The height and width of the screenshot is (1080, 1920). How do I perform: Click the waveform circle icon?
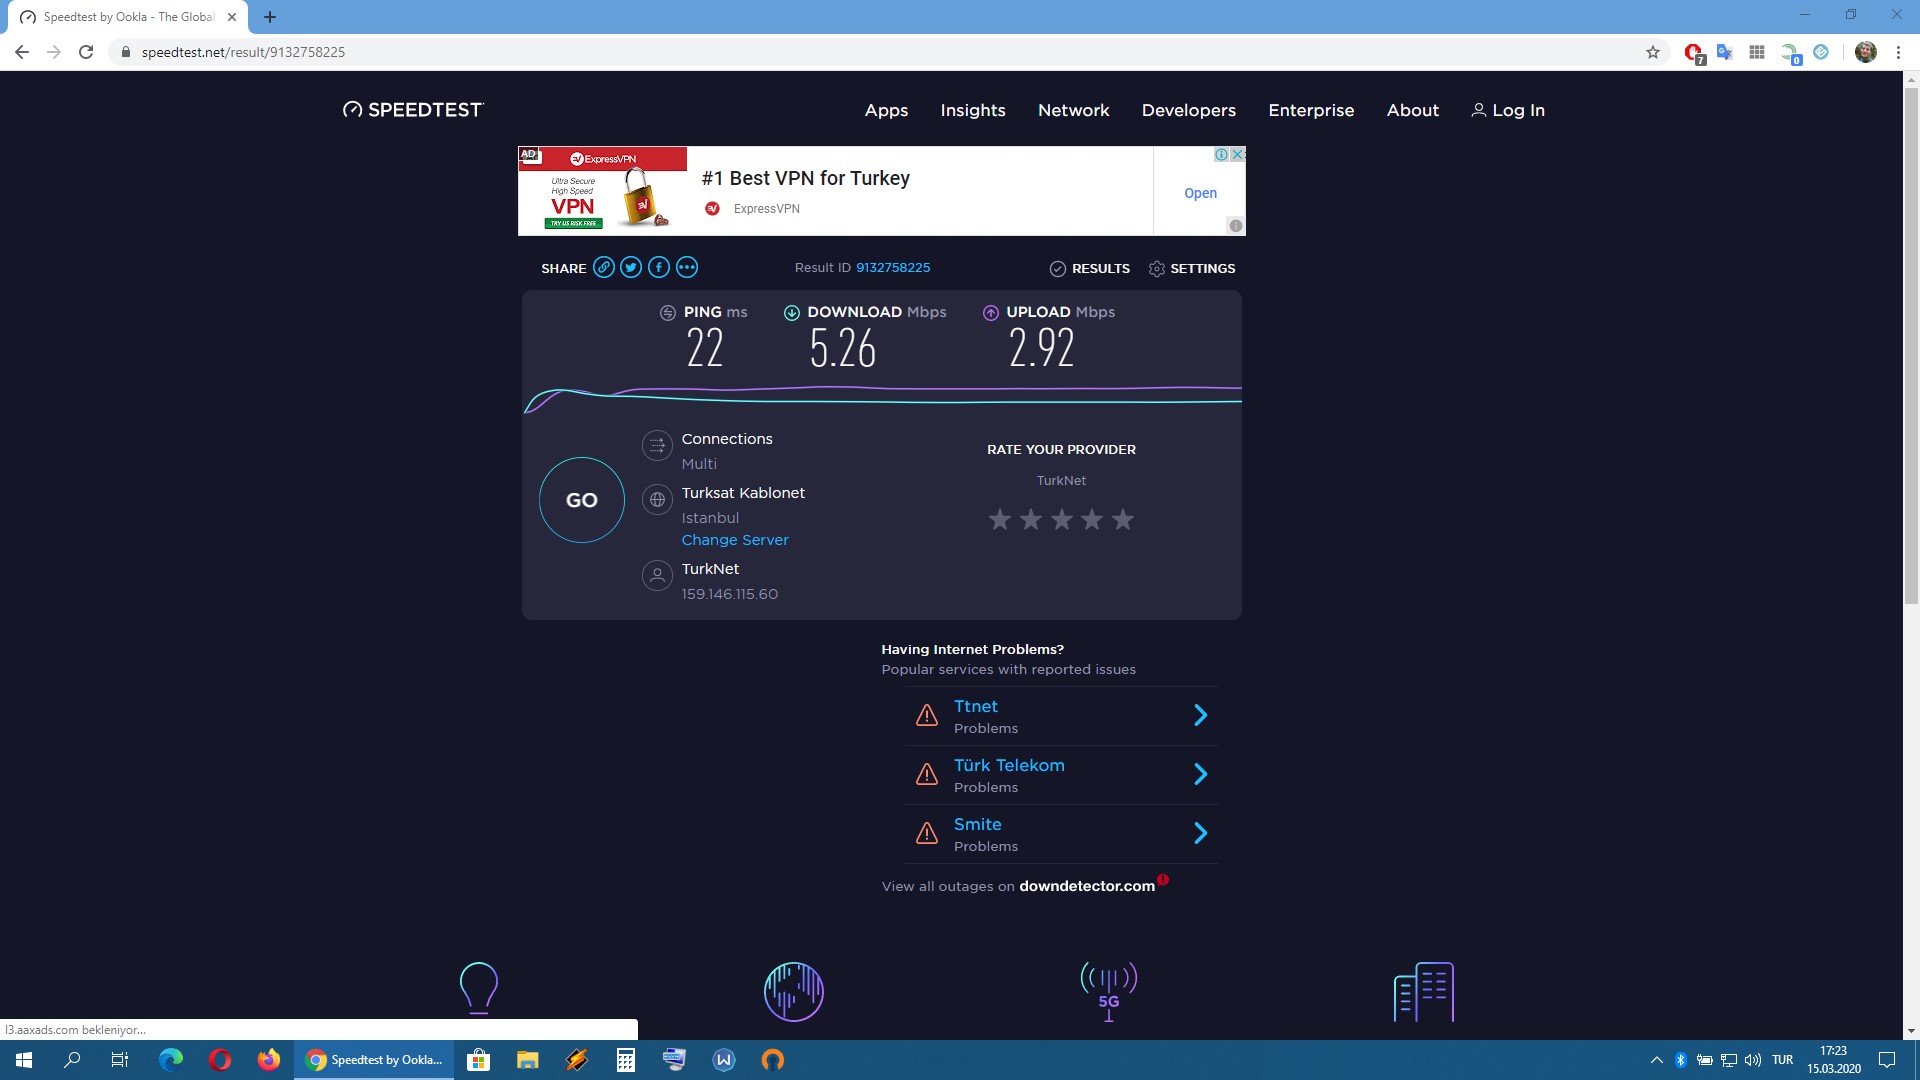click(794, 991)
